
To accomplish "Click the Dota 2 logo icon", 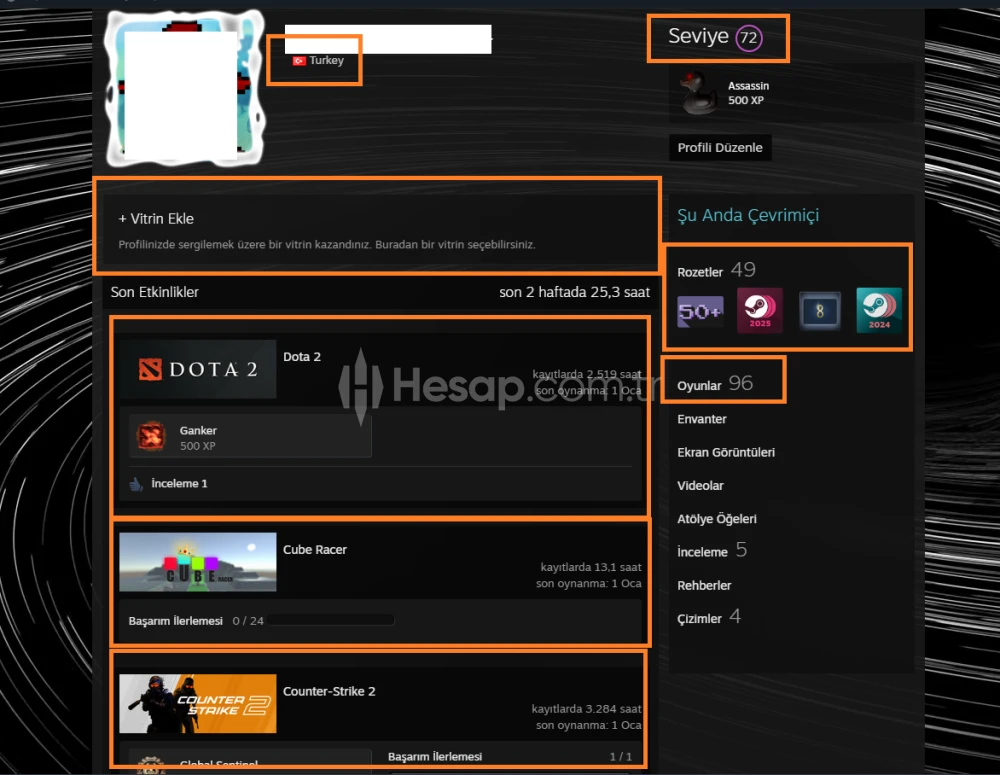I will (x=197, y=368).
